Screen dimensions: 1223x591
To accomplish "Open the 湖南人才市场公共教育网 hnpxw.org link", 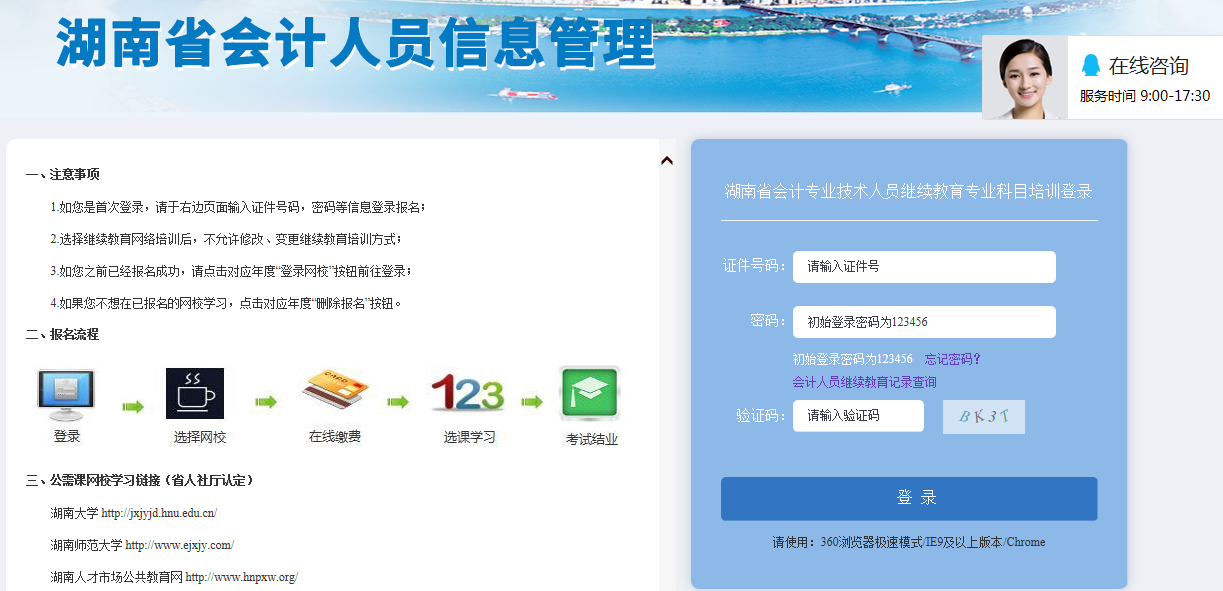I will tap(241, 577).
